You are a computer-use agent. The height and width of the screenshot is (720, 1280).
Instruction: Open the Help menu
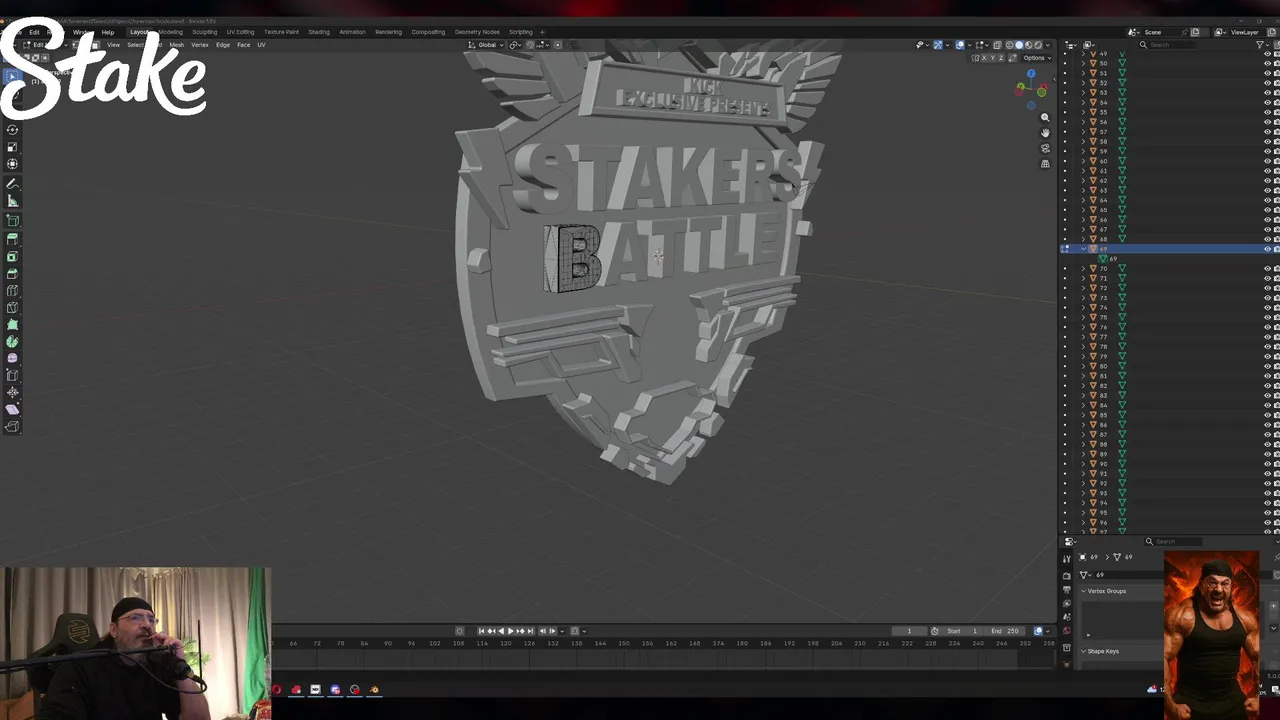point(107,32)
